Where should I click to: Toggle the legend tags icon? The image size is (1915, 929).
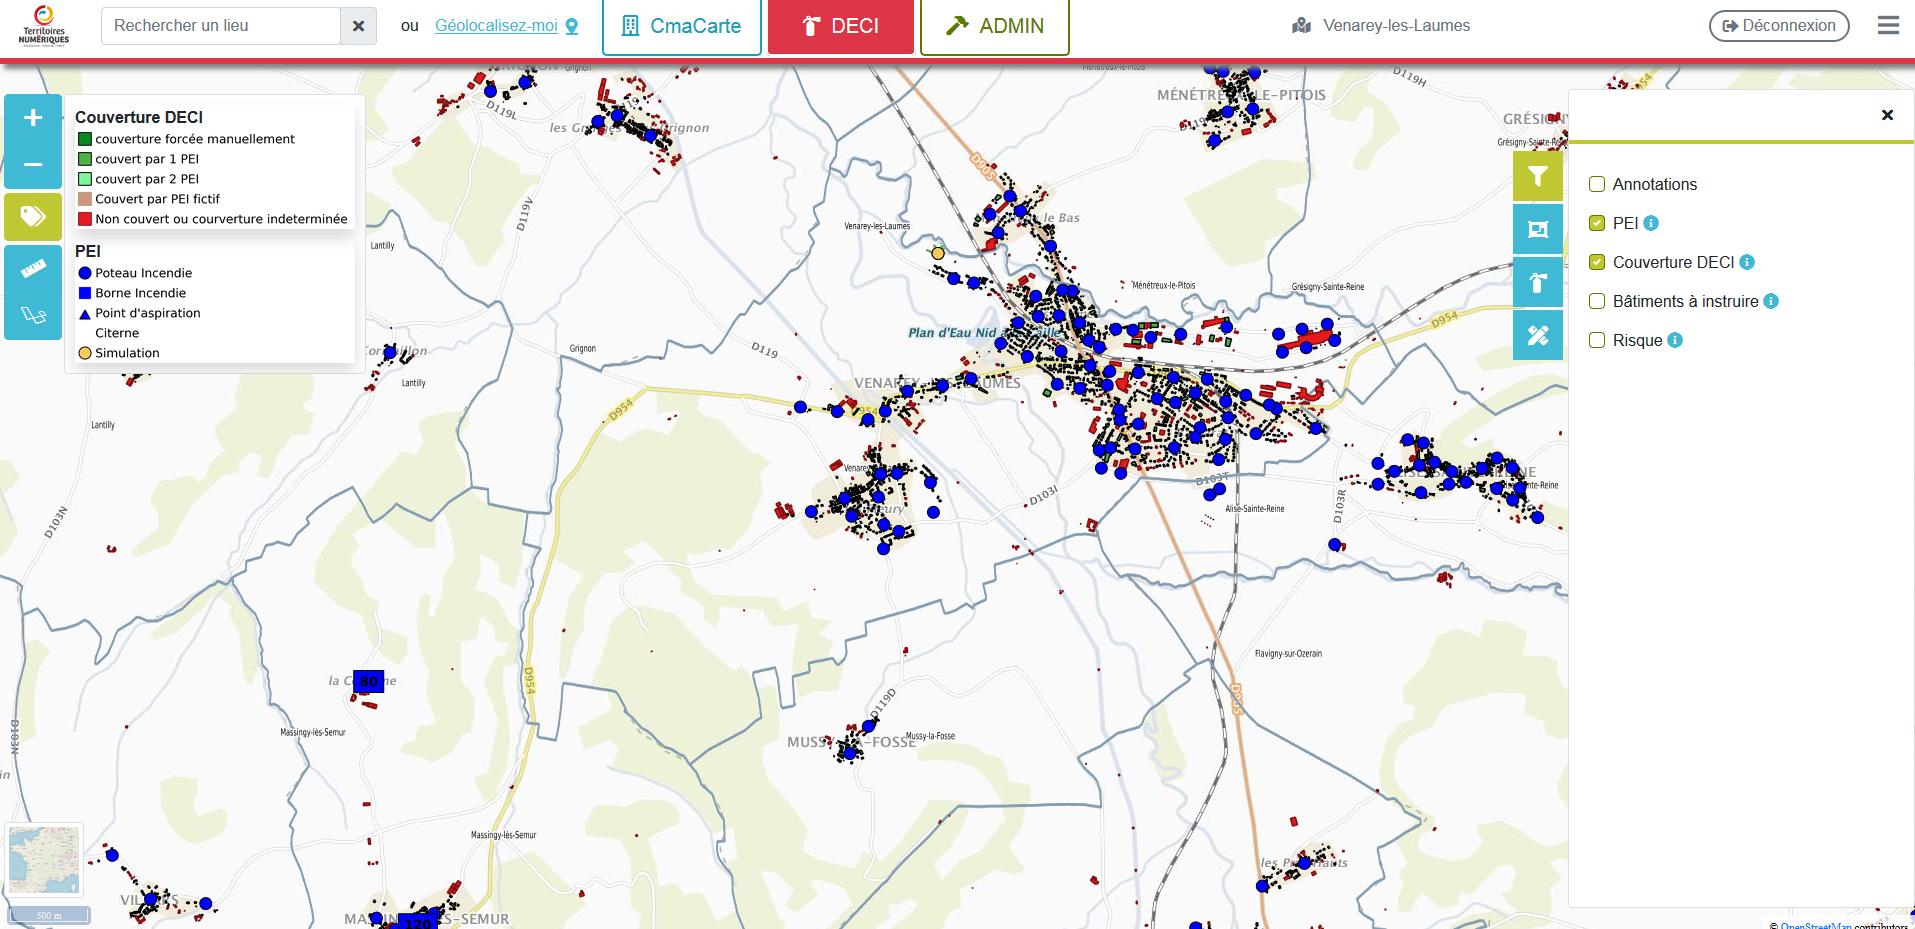coord(33,216)
